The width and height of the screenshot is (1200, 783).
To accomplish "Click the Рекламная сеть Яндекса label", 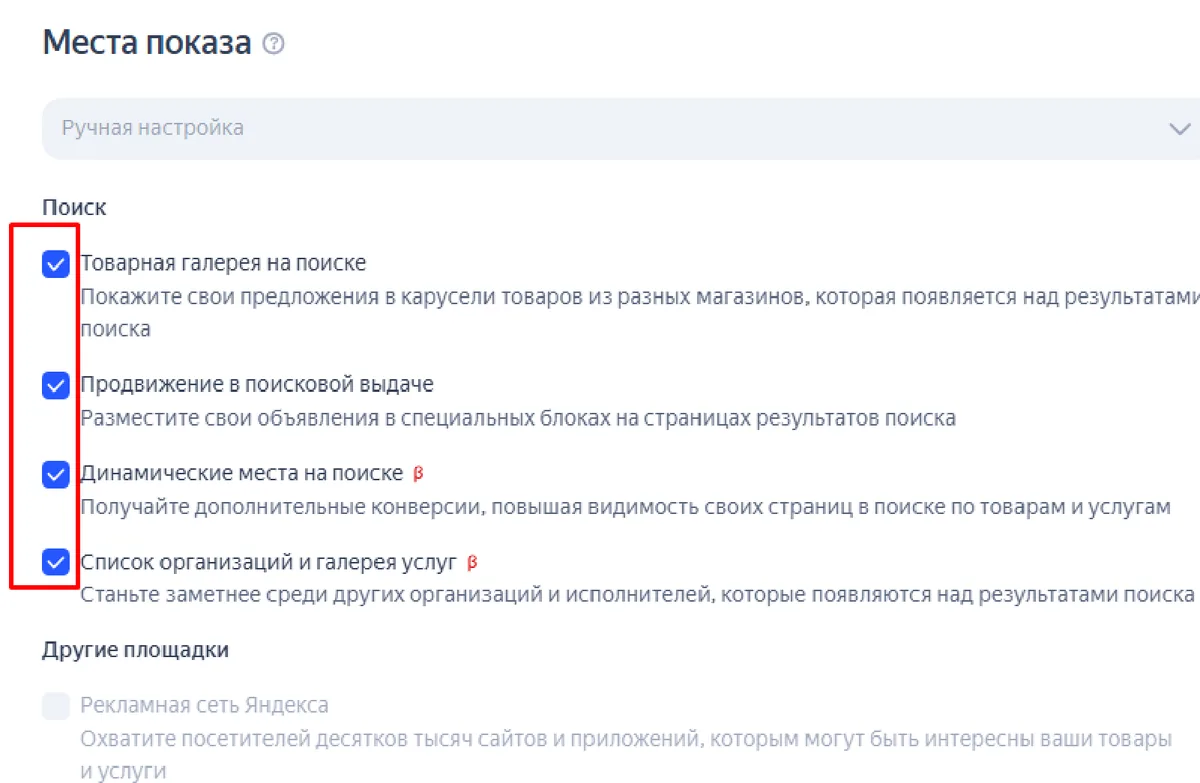I will click(204, 706).
